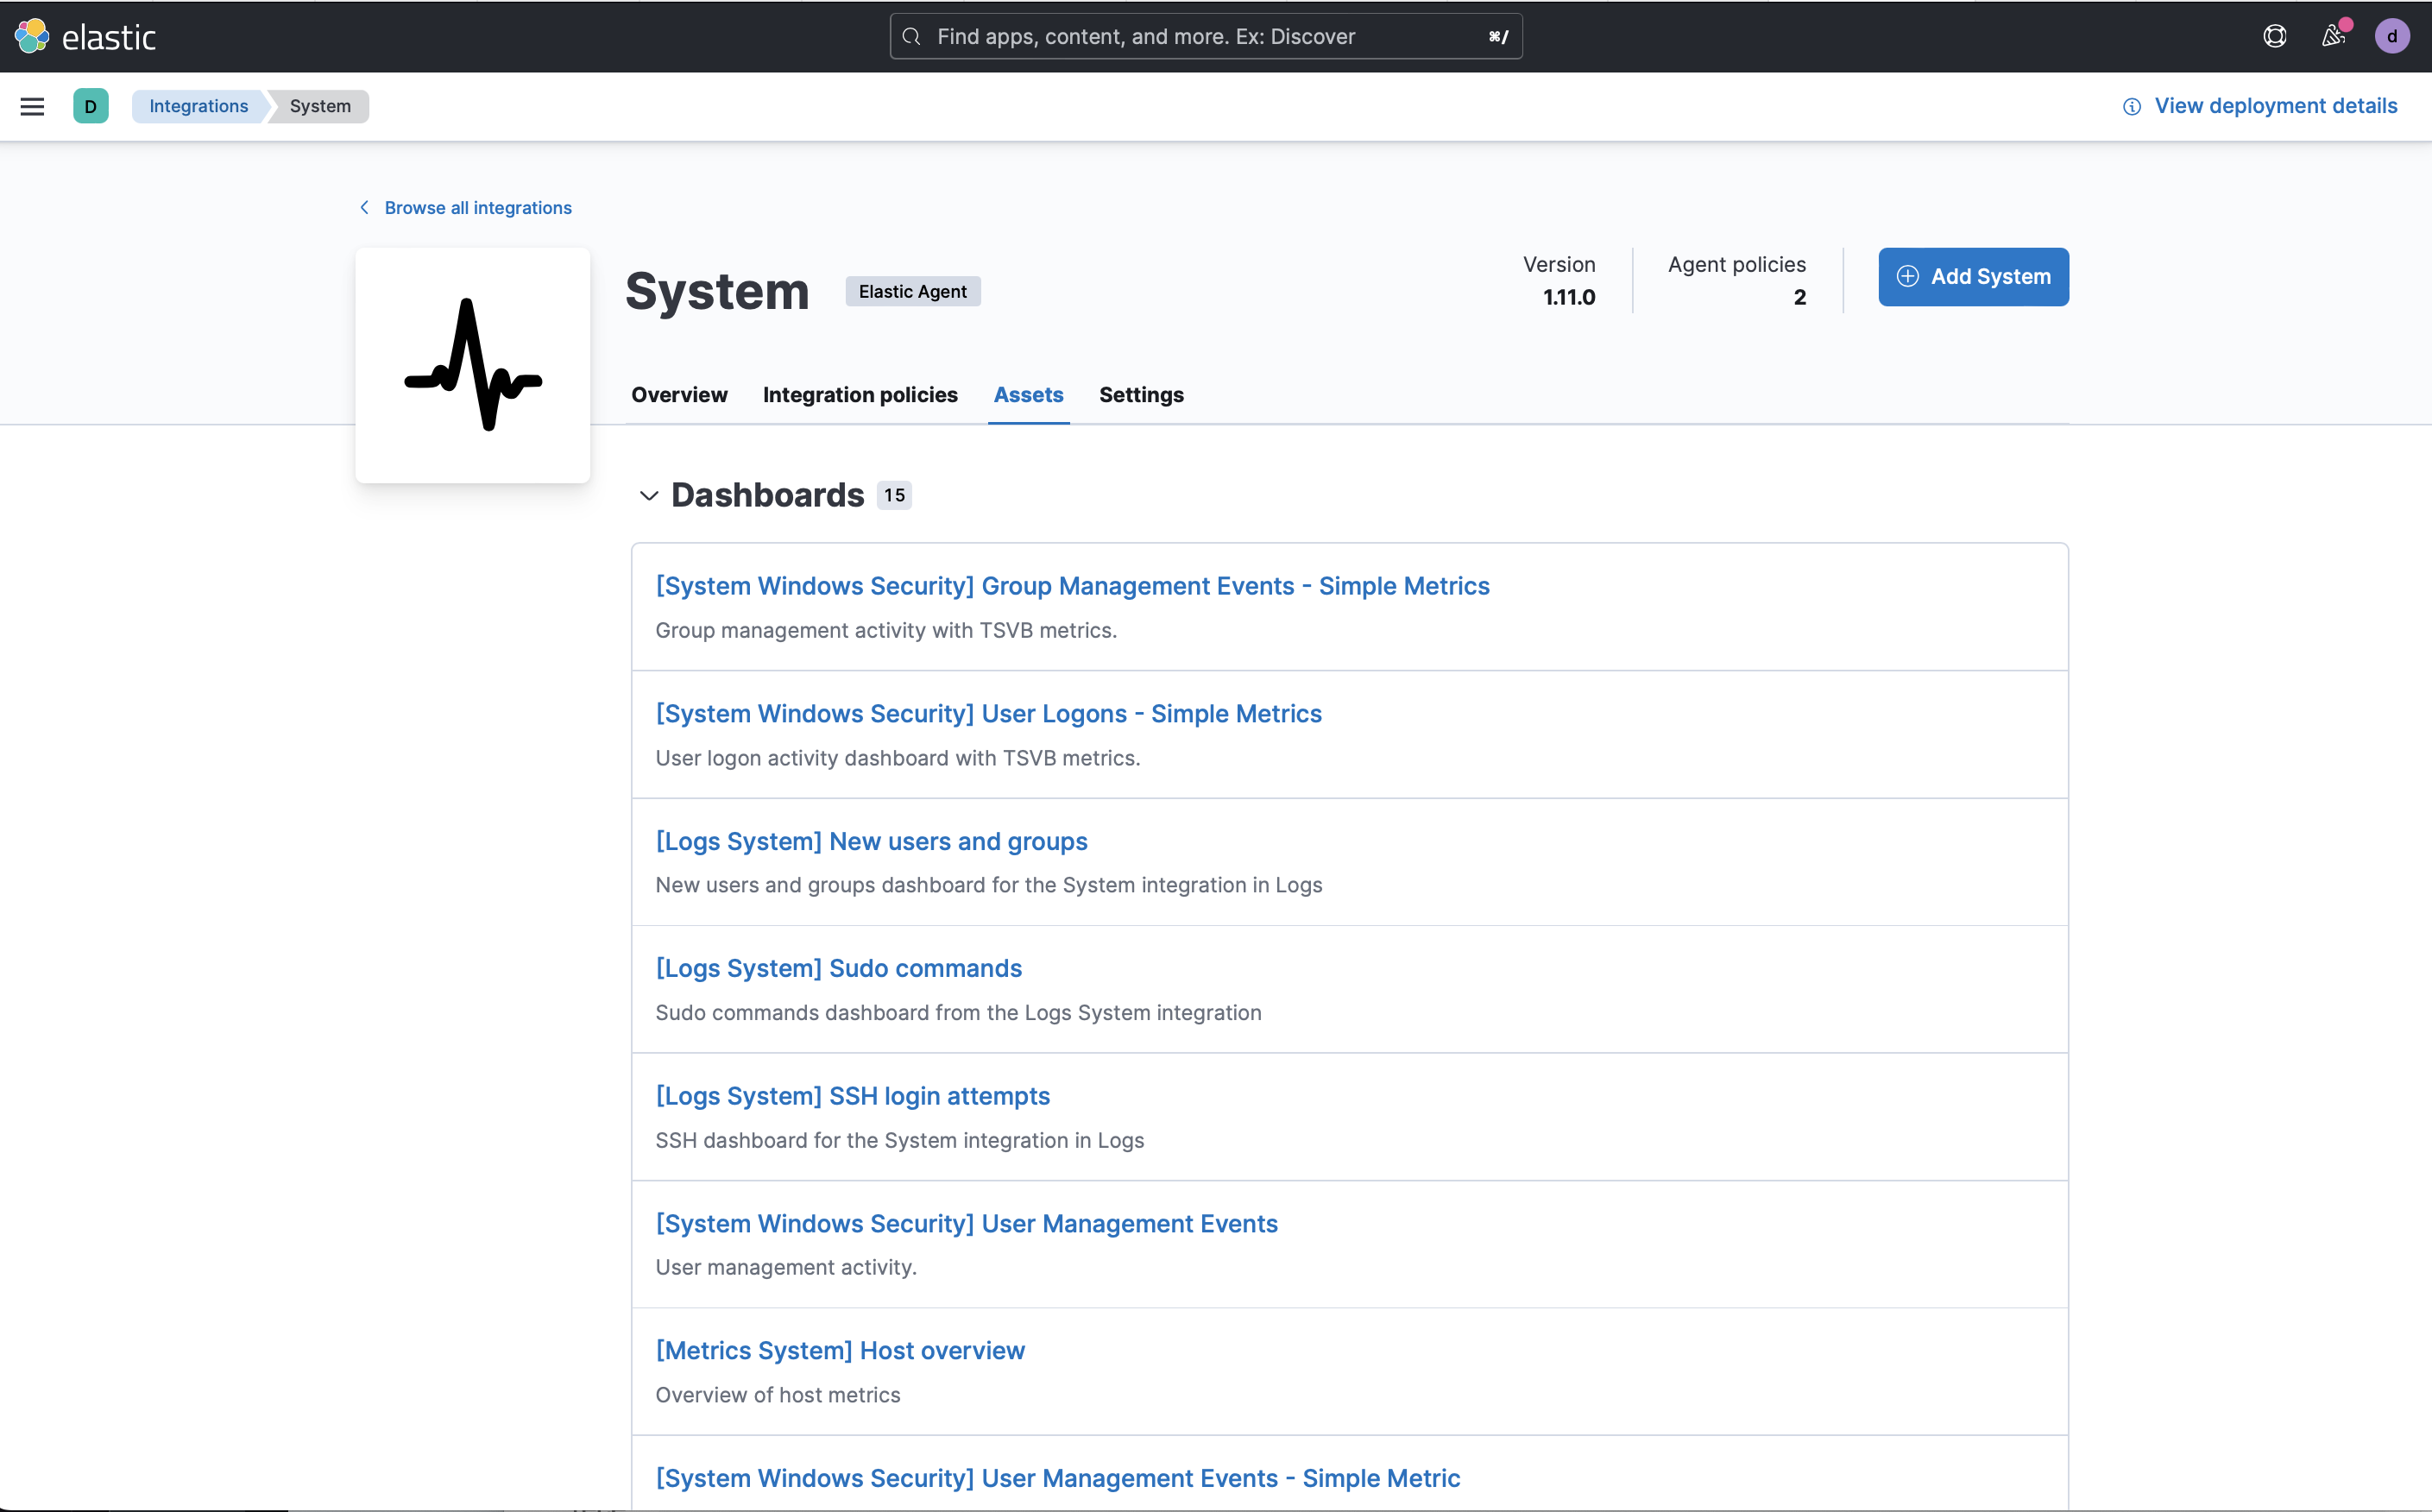Screen dimensions: 2432x1512
Task: Click the back arrow before Browse all integrations
Action: pos(364,207)
